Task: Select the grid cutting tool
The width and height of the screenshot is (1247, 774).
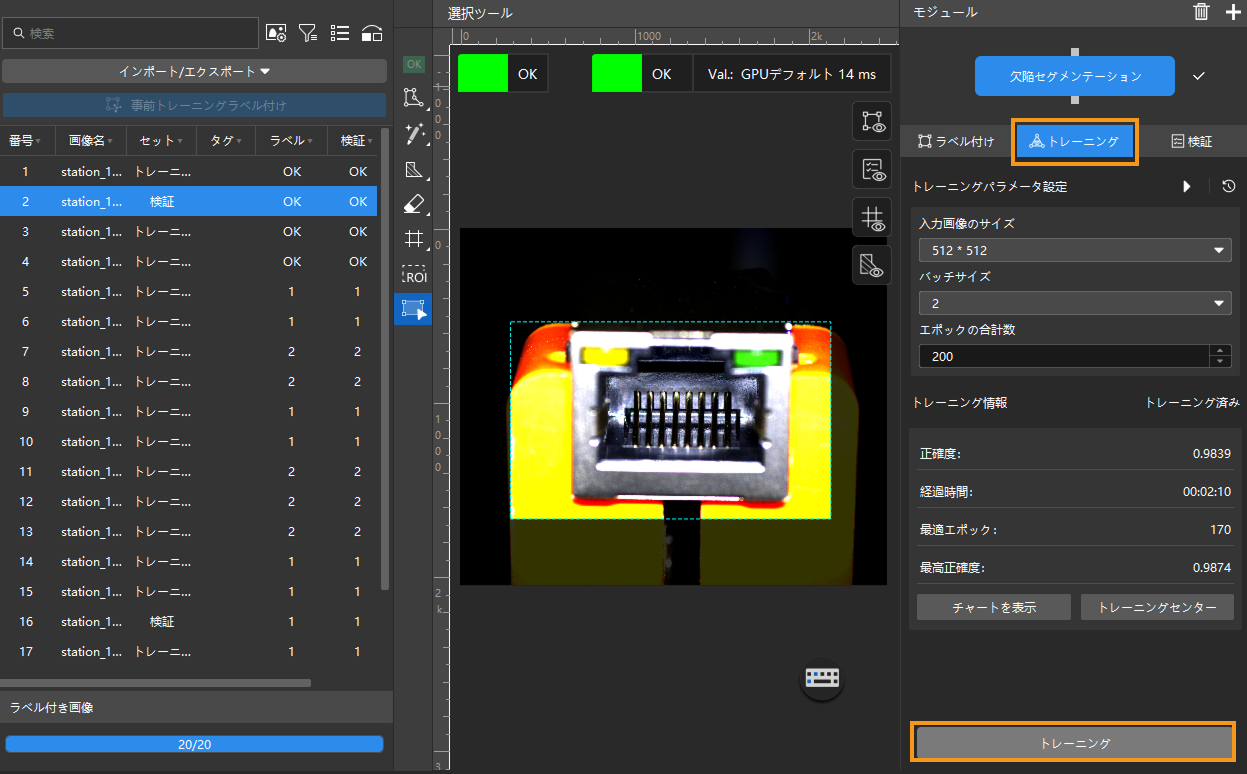Action: 412,239
